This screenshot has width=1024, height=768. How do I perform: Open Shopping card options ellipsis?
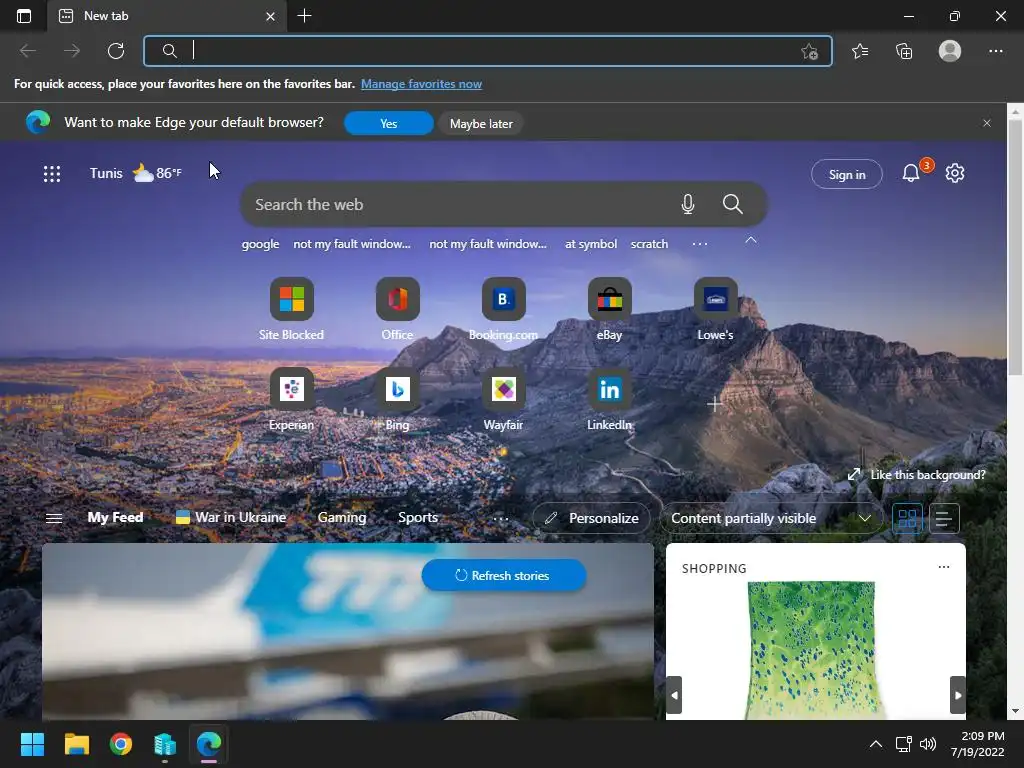(x=944, y=567)
